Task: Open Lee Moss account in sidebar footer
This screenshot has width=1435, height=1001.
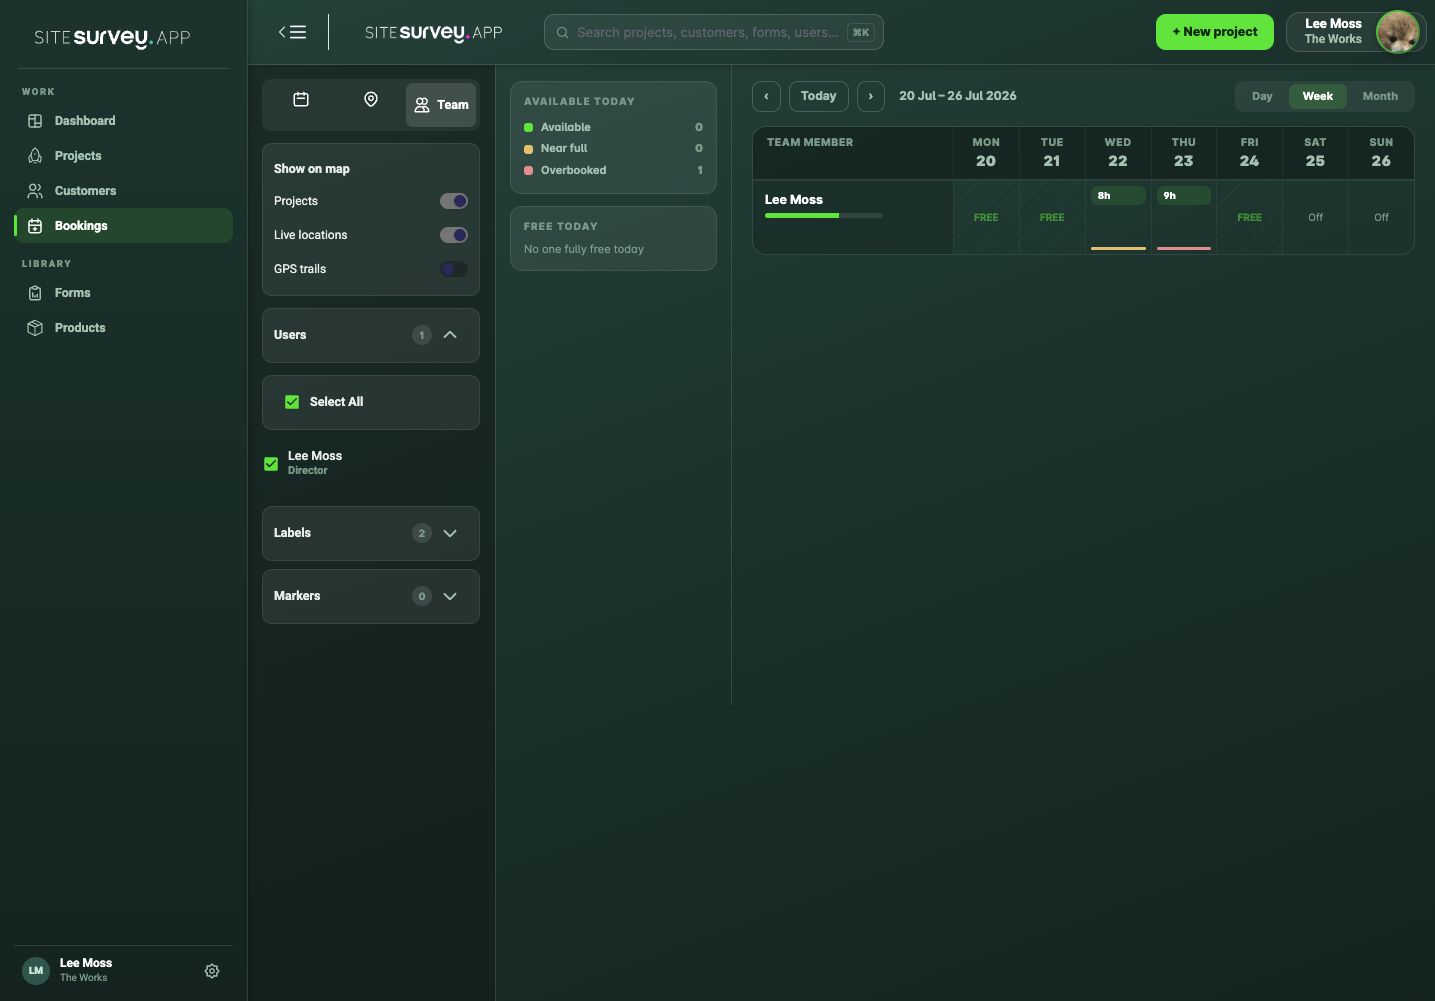Action: click(86, 970)
